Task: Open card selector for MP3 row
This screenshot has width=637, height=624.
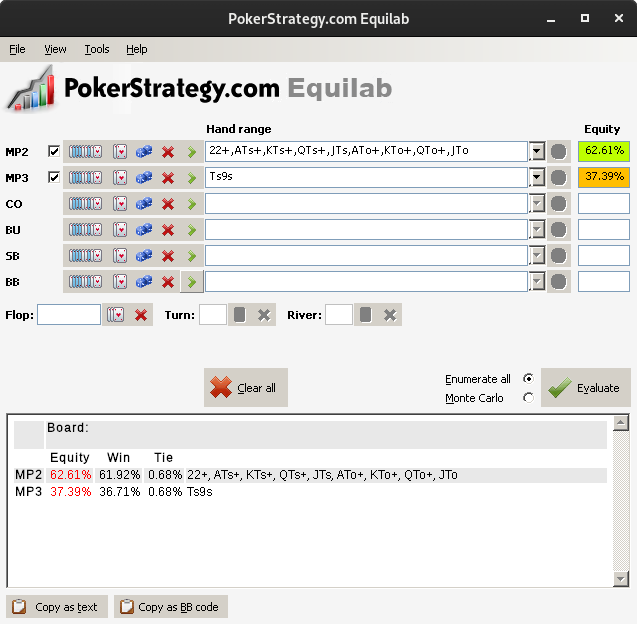Action: point(120,178)
